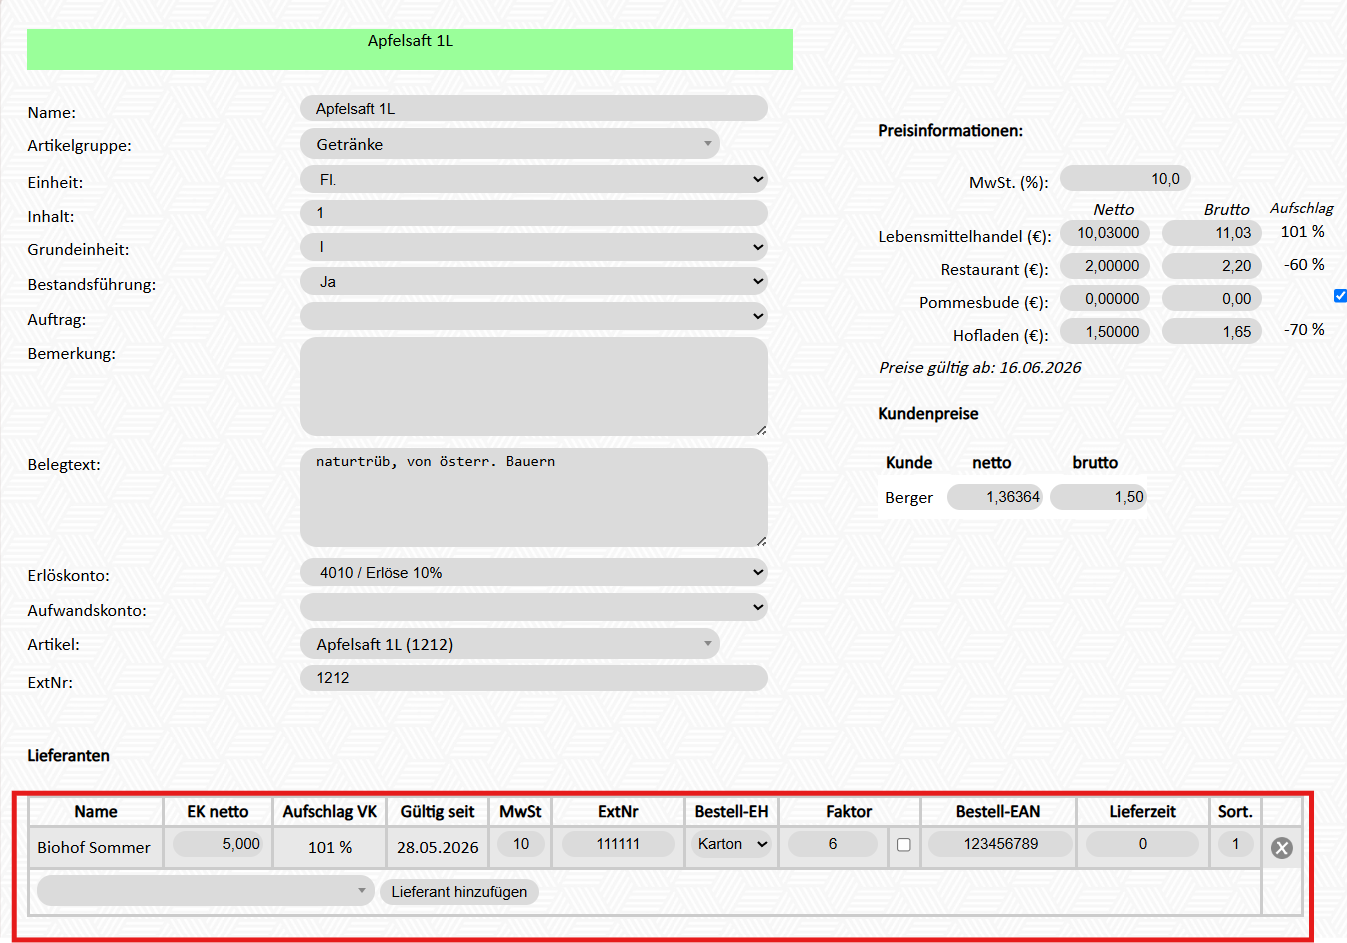Click Hofladen brutto field 1,65
This screenshot has height=943, width=1347.
tap(1212, 331)
